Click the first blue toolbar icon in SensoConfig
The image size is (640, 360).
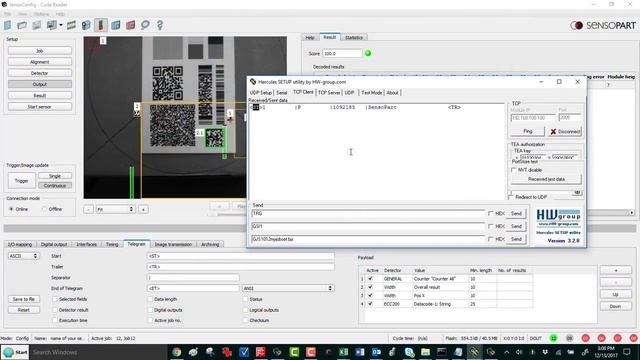7,25
